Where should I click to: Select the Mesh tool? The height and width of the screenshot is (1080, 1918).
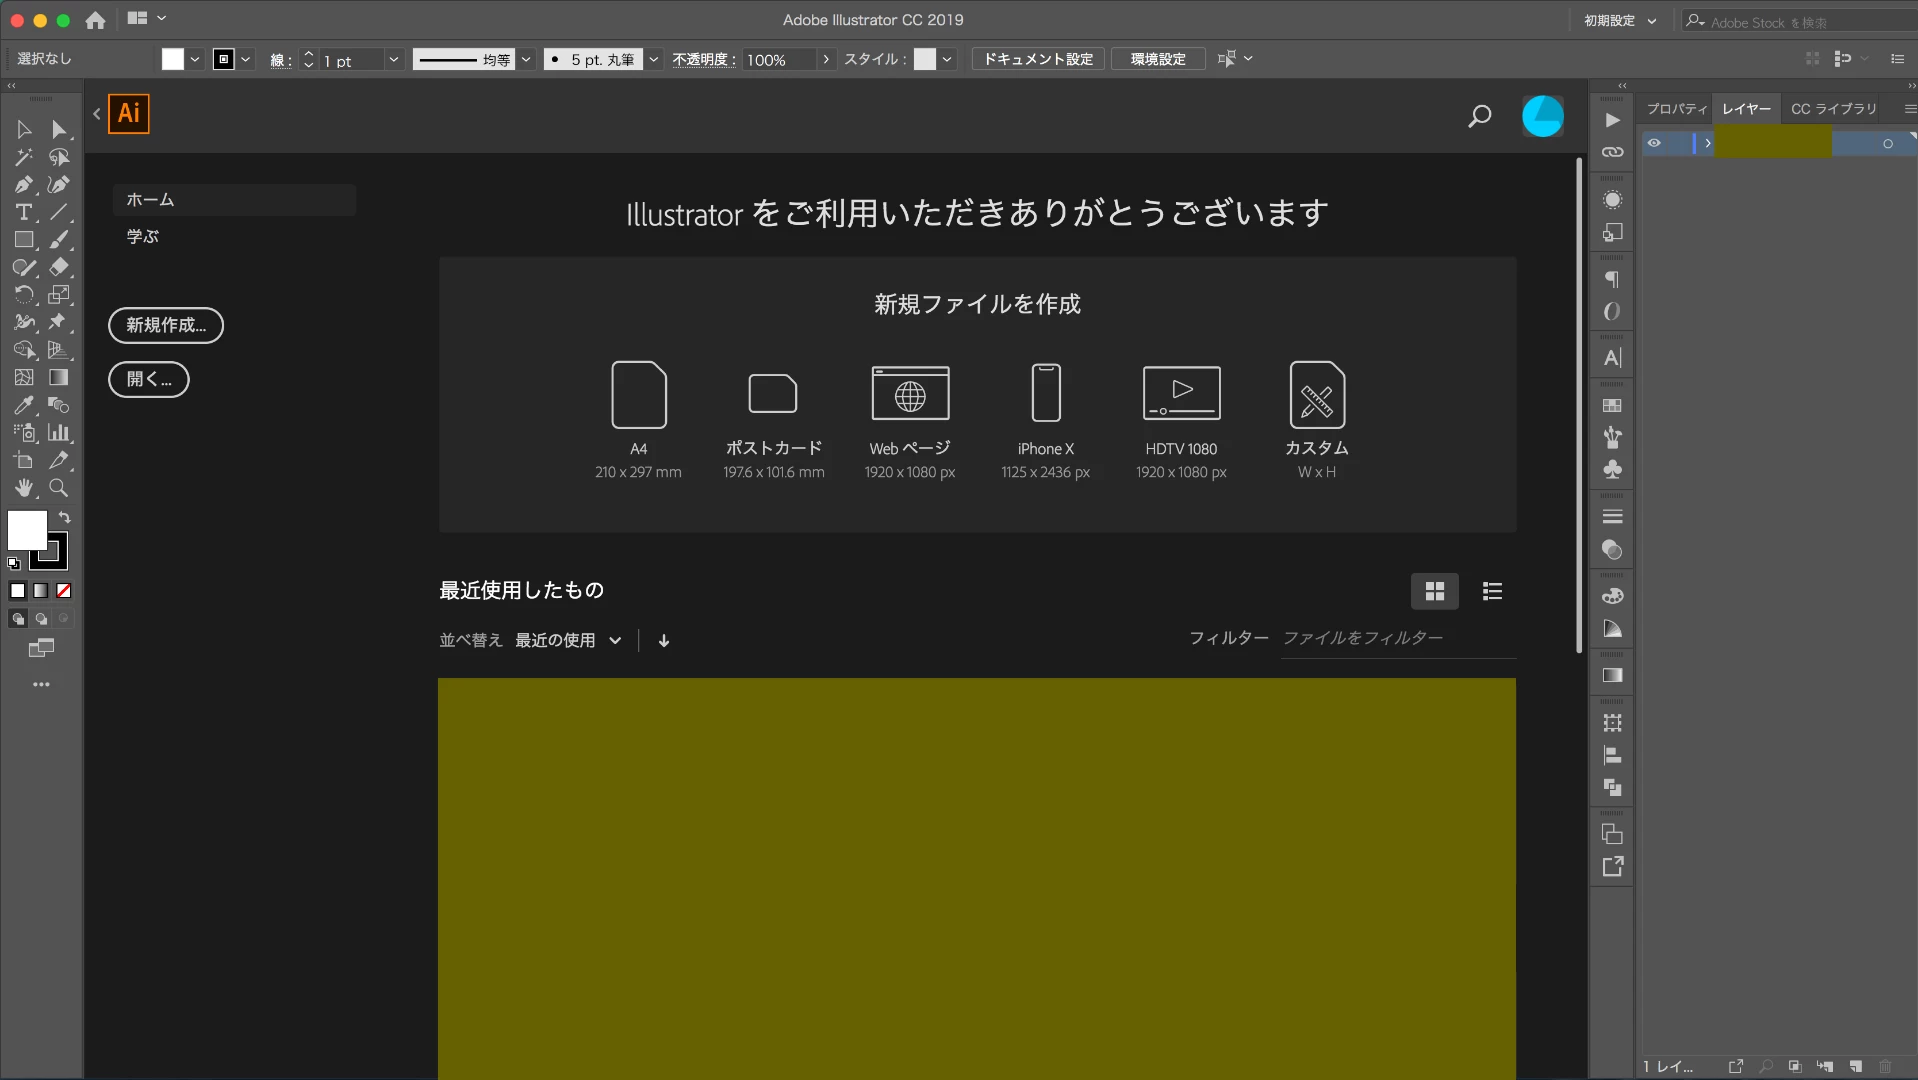tap(24, 378)
